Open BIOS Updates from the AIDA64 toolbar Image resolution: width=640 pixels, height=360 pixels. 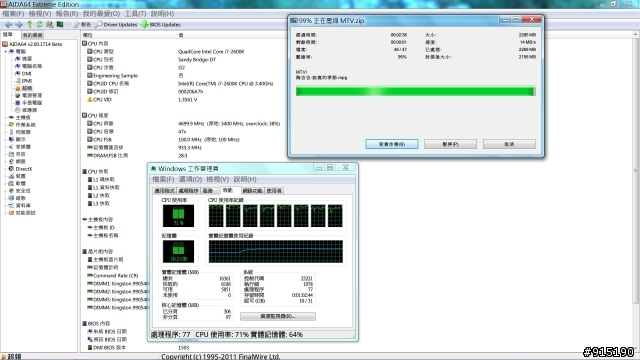pyautogui.click(x=160, y=24)
